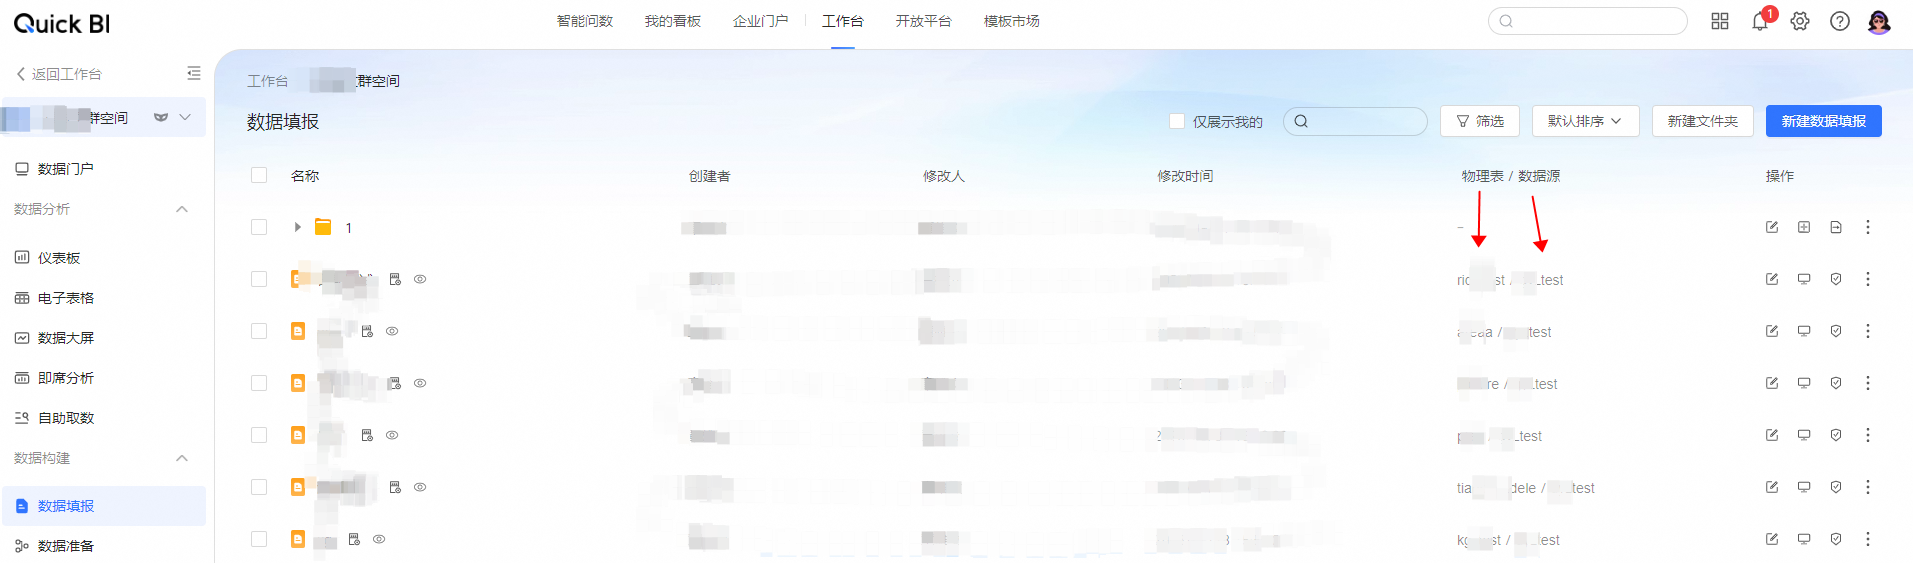This screenshot has height=563, width=1913.
Task: Click the 新建数据填报 button
Action: point(1823,121)
